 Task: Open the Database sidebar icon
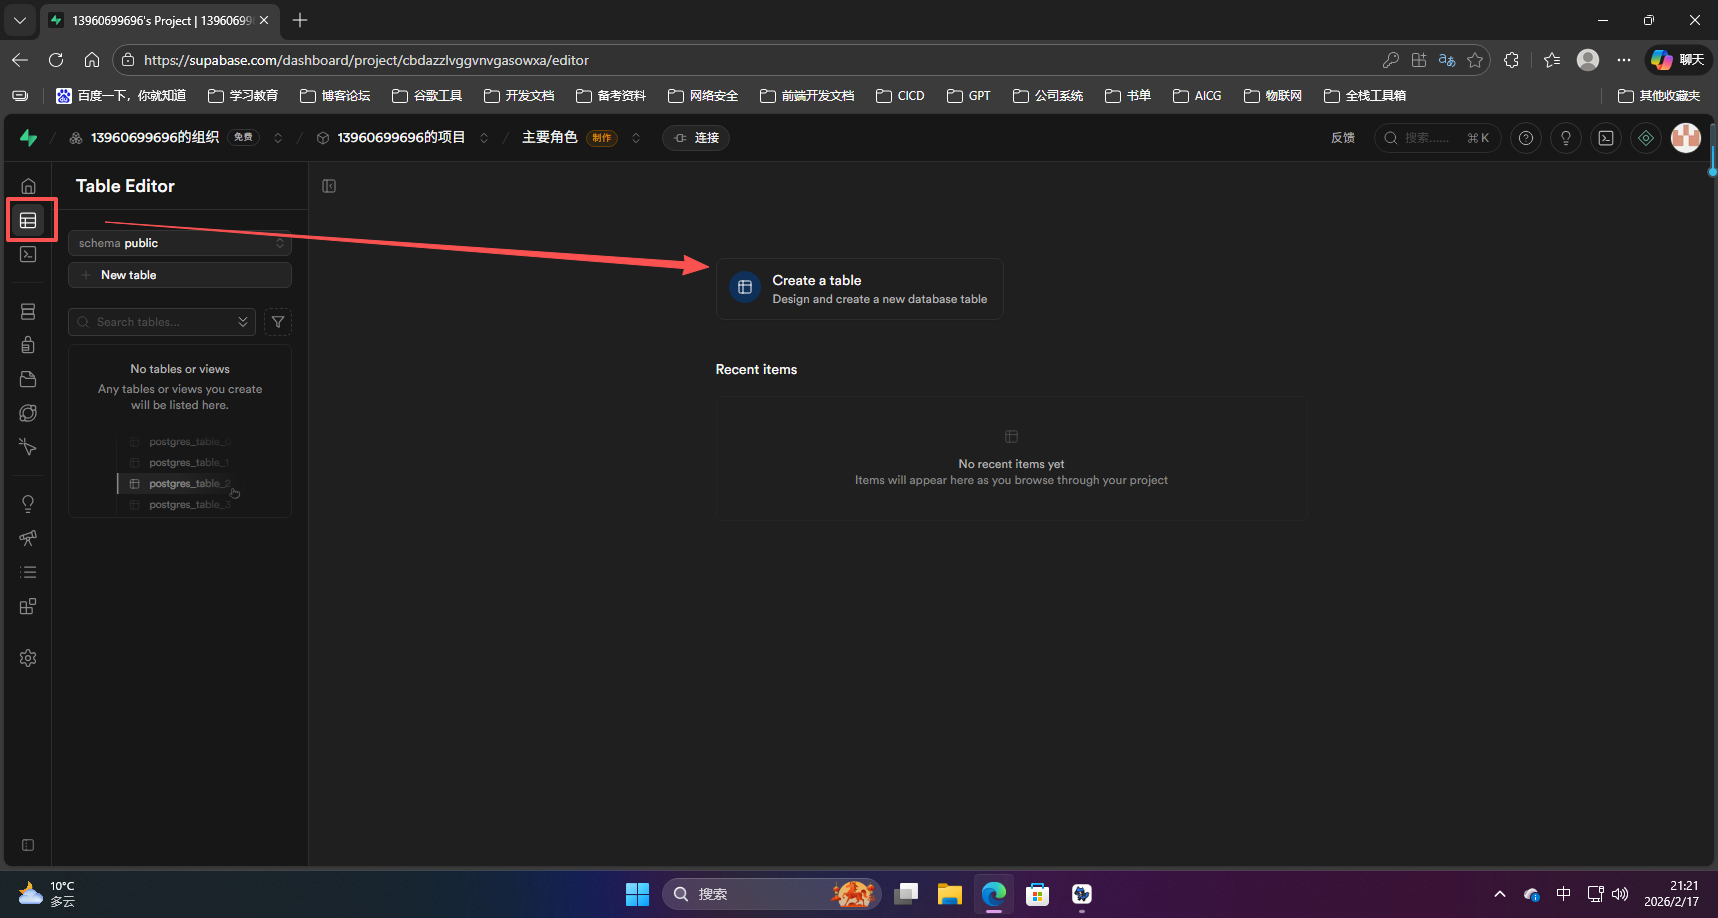pyautogui.click(x=28, y=312)
